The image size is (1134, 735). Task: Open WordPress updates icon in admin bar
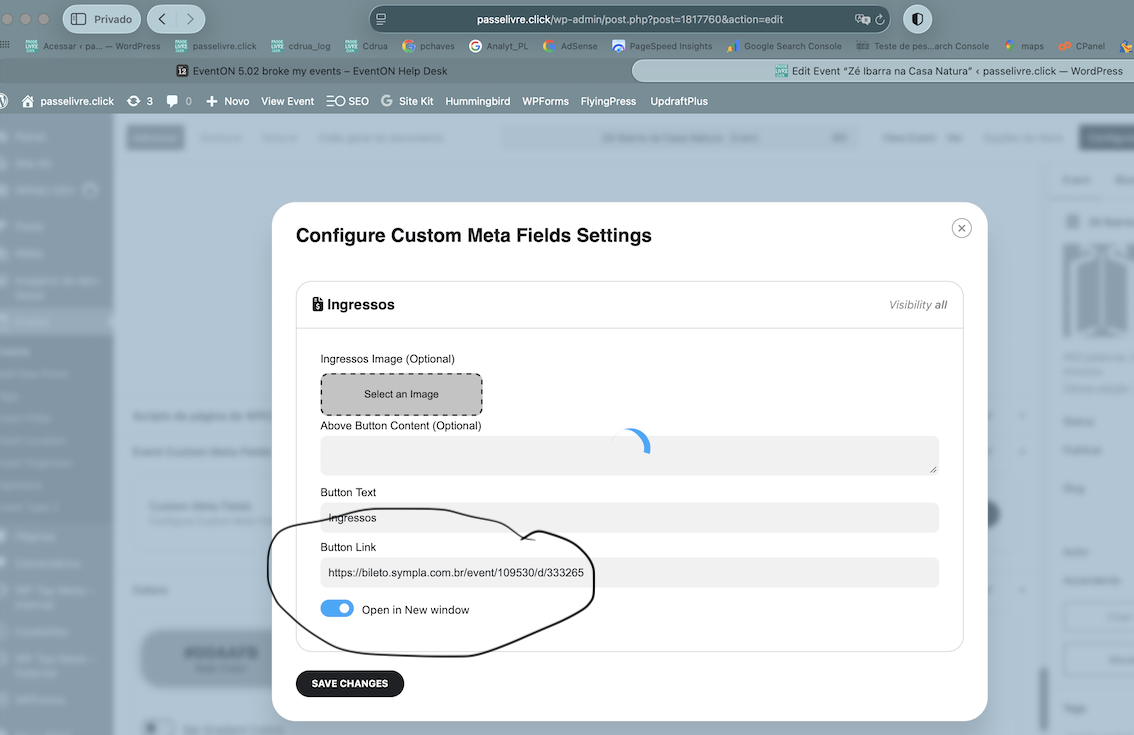point(140,101)
